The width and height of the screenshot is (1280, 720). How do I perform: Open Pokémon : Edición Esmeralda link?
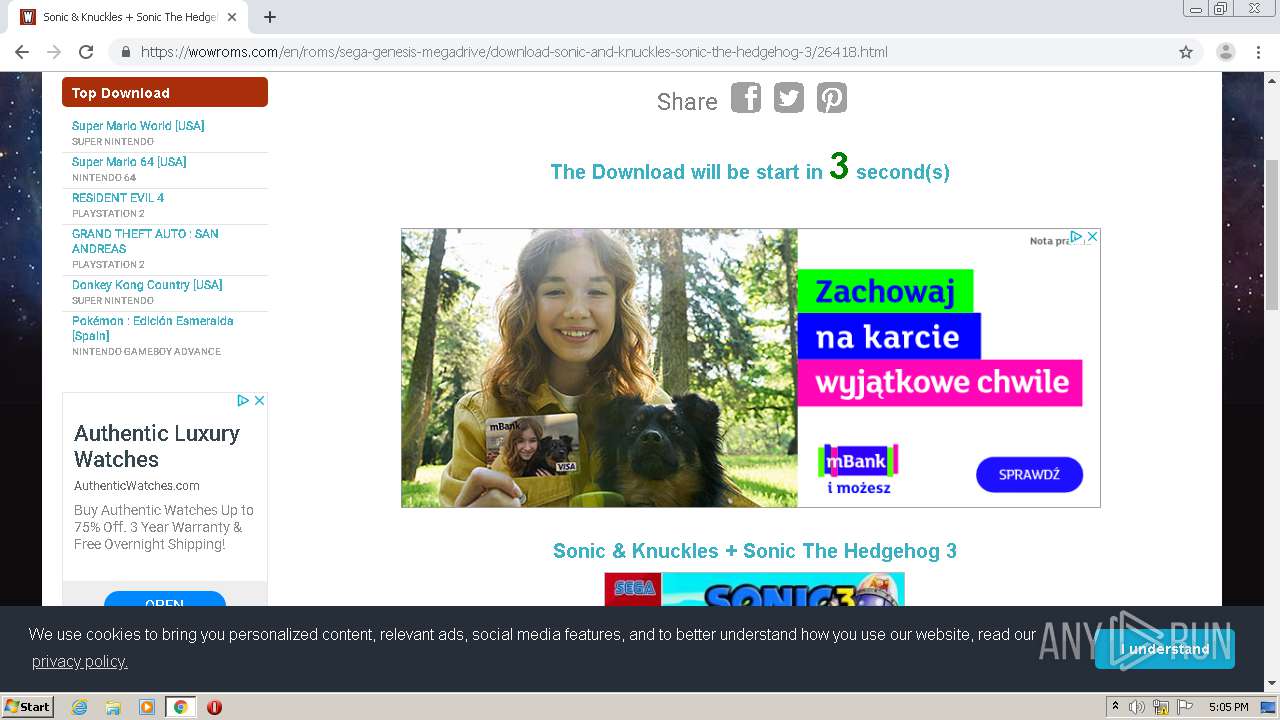(153, 328)
